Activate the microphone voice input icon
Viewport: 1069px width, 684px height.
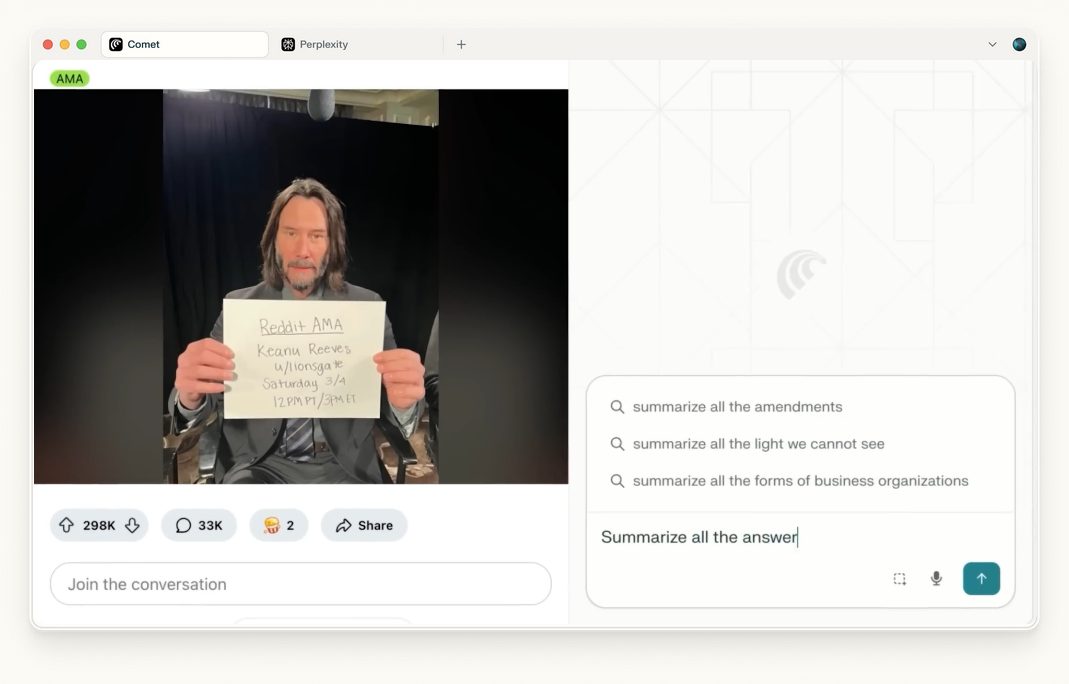937,579
